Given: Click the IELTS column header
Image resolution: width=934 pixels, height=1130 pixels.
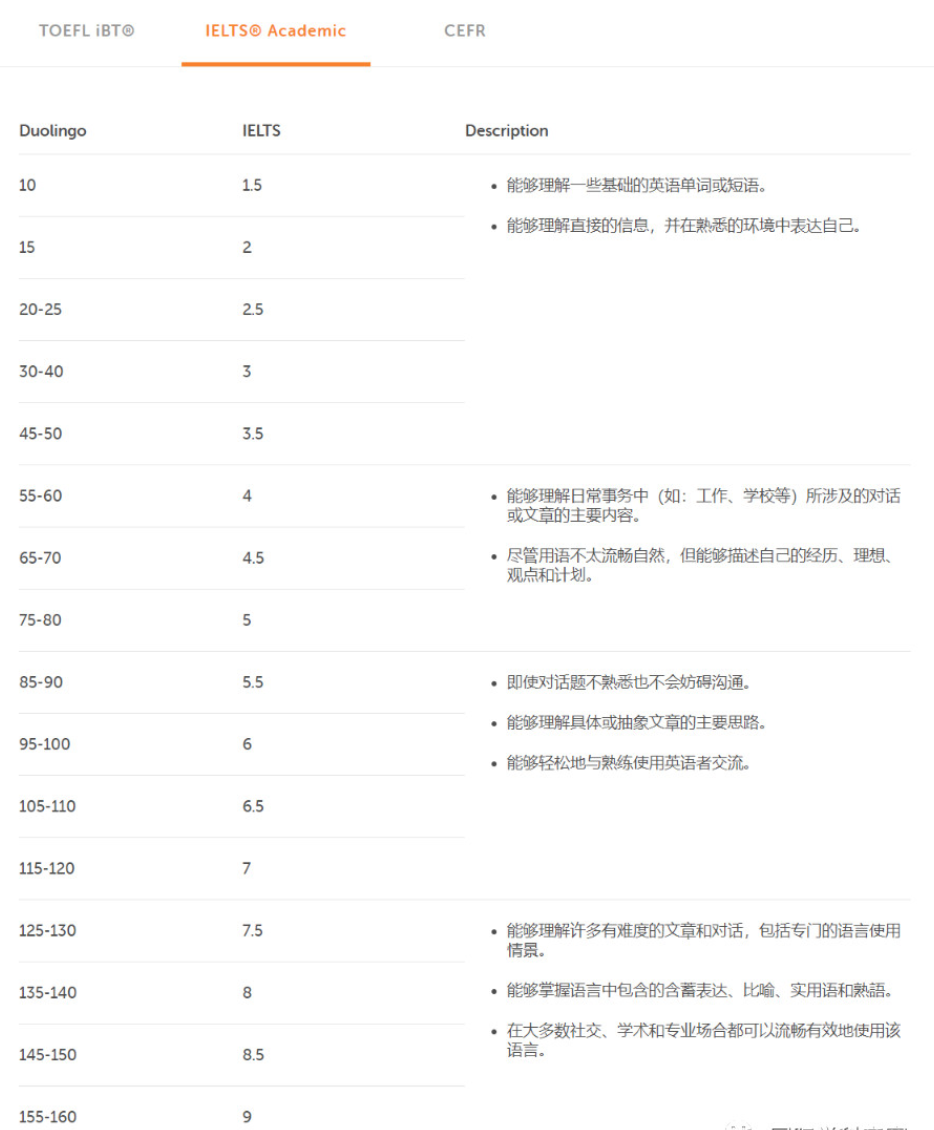Looking at the screenshot, I should click(261, 131).
